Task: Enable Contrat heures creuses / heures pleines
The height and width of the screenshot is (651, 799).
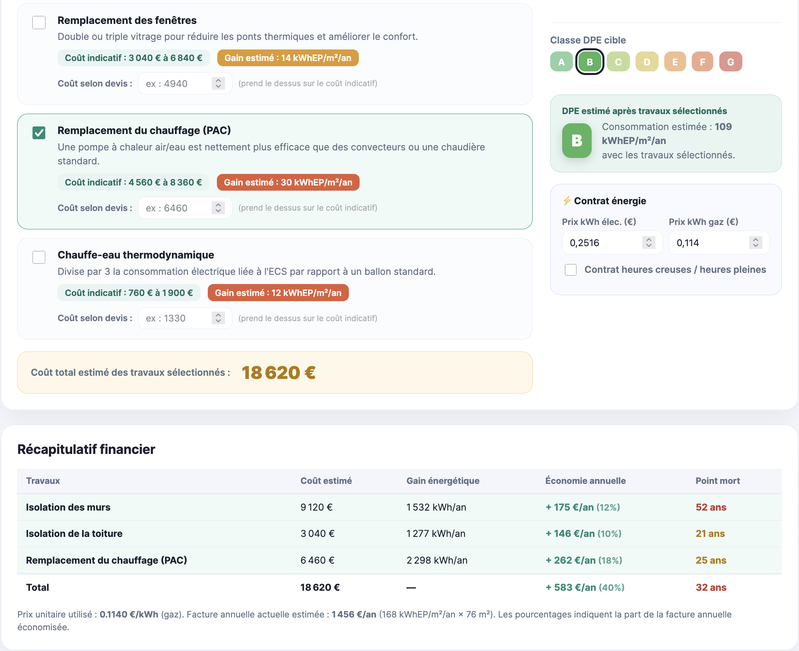Action: [x=571, y=269]
